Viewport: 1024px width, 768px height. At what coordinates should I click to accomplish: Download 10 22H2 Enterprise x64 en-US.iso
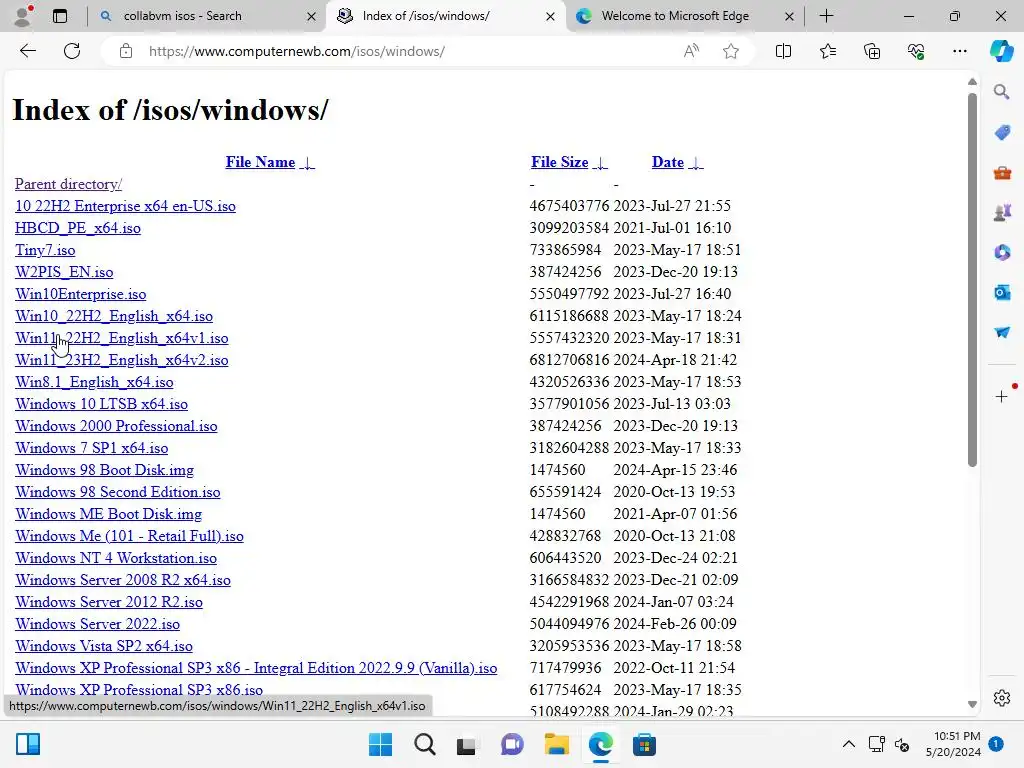pyautogui.click(x=125, y=206)
